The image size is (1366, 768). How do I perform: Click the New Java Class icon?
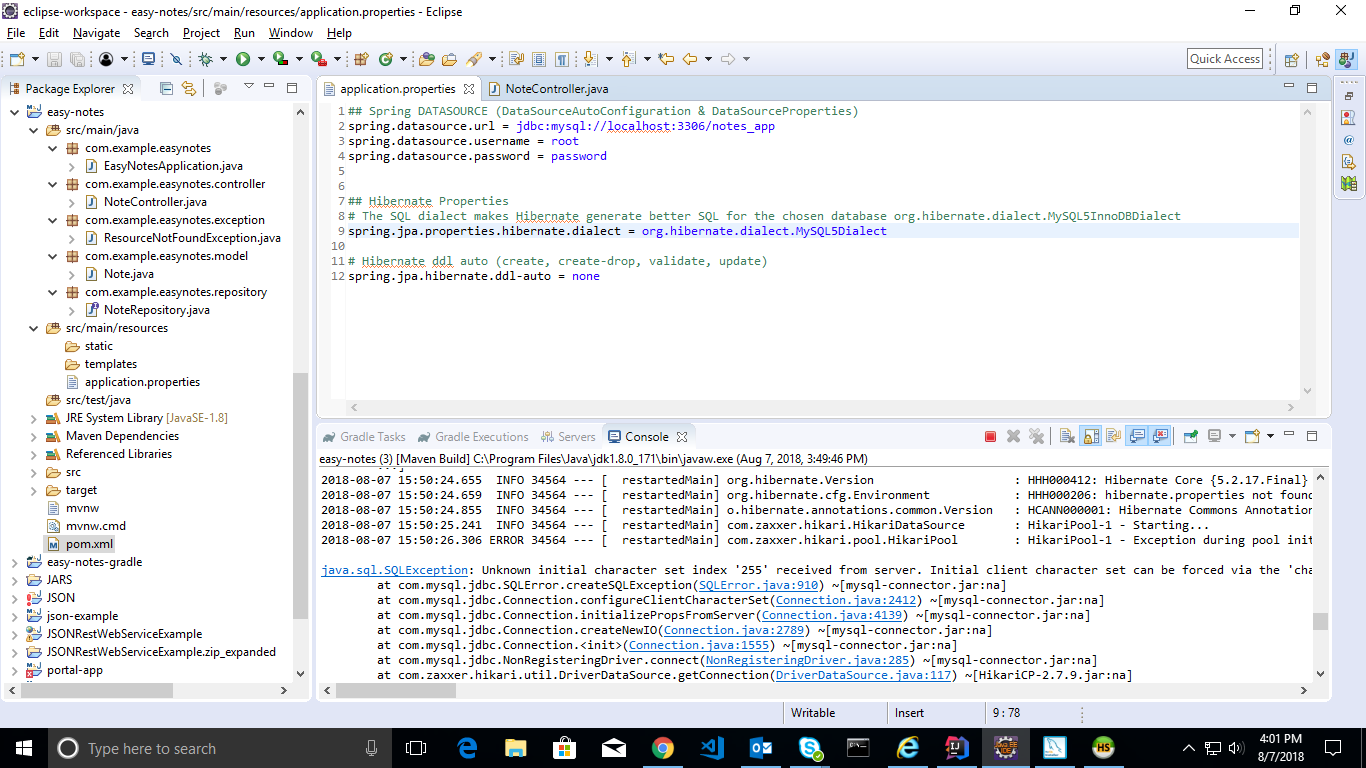tap(385, 59)
